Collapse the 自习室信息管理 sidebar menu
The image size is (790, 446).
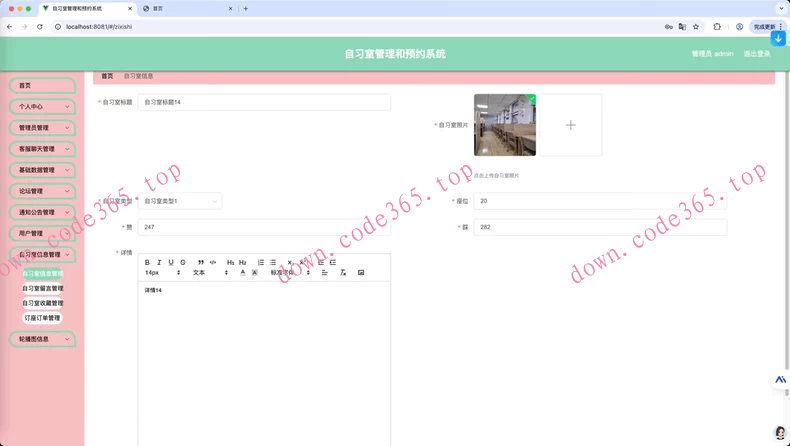pyautogui.click(x=42, y=255)
